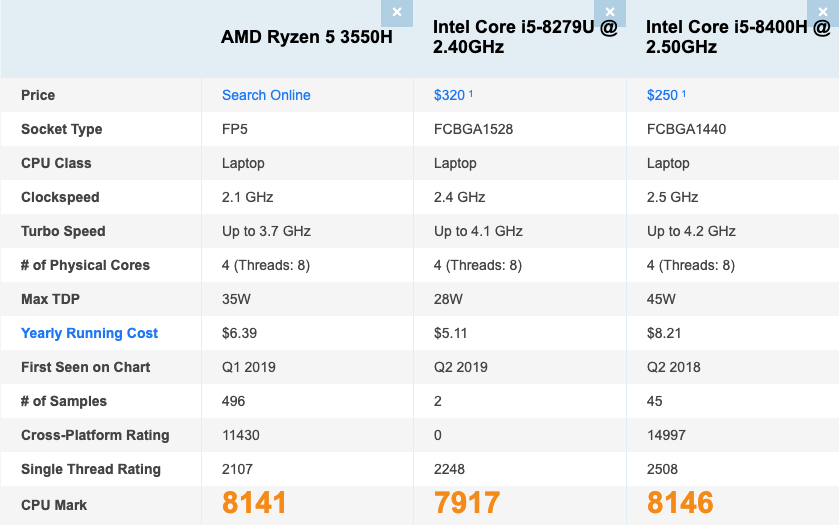
Task: Open Yearly Running Cost link
Action: [89, 333]
